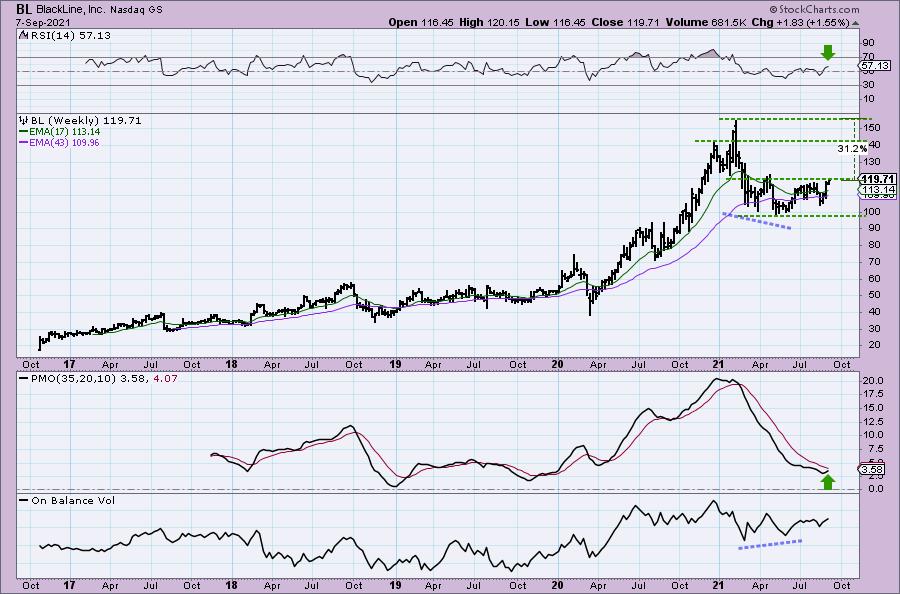The width and height of the screenshot is (900, 594).
Task: Click the Chg +1.83 (+1.55%) value
Action: [x=801, y=22]
